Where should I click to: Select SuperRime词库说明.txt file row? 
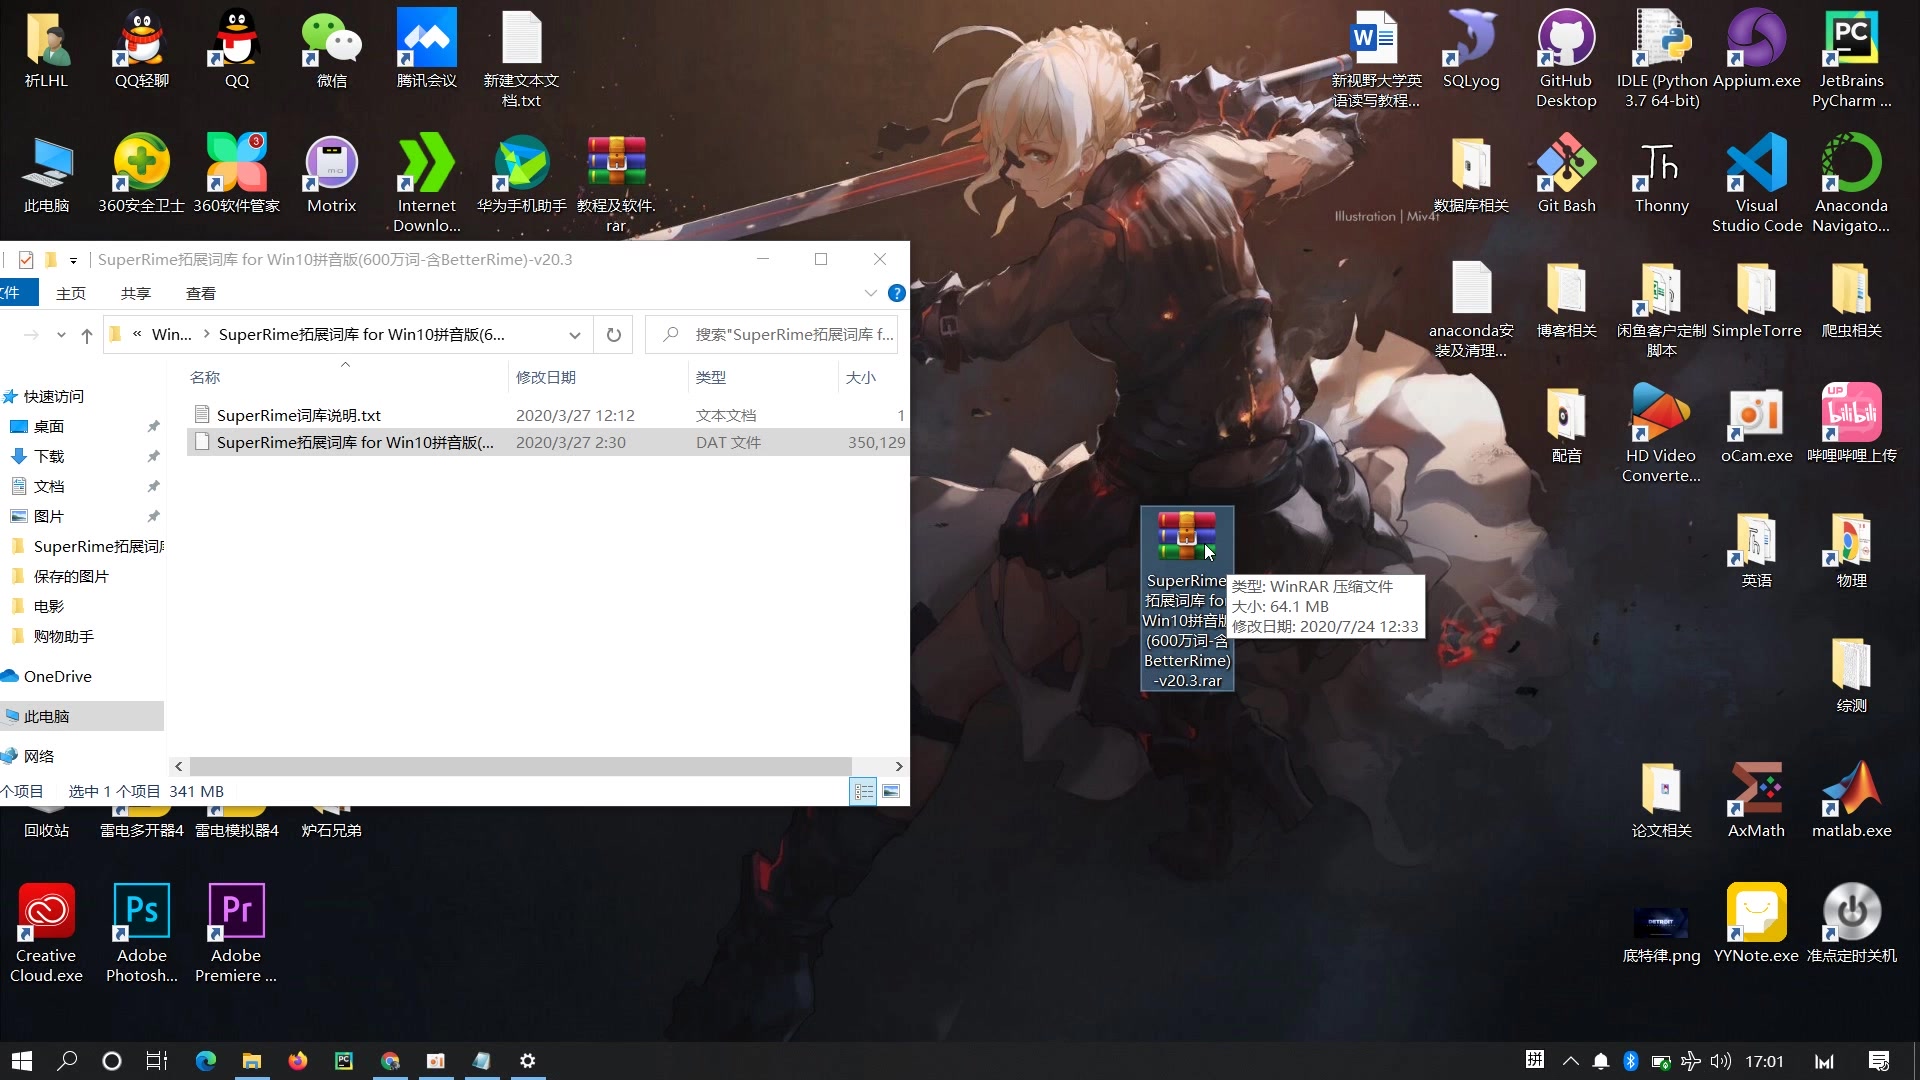pyautogui.click(x=547, y=415)
